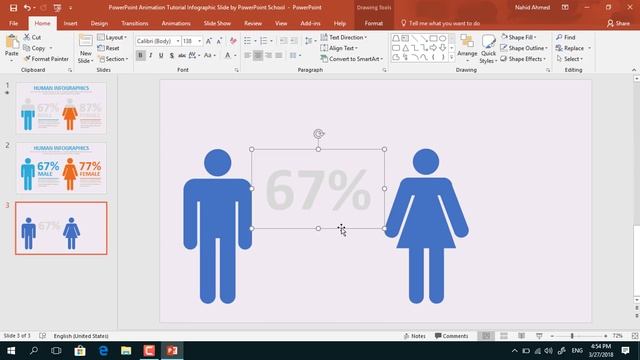The image size is (640, 360).
Task: Click the zoom slider handle
Action: pos(572,336)
